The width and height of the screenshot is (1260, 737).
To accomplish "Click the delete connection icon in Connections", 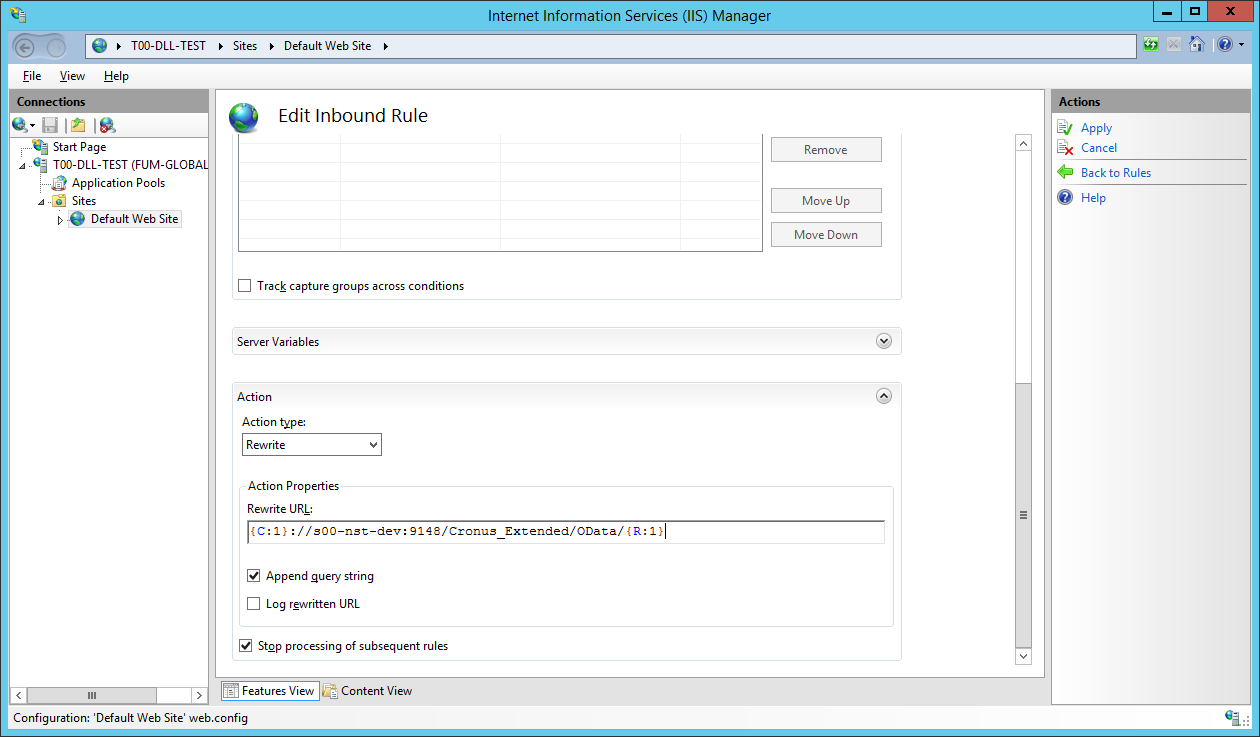I will (107, 125).
